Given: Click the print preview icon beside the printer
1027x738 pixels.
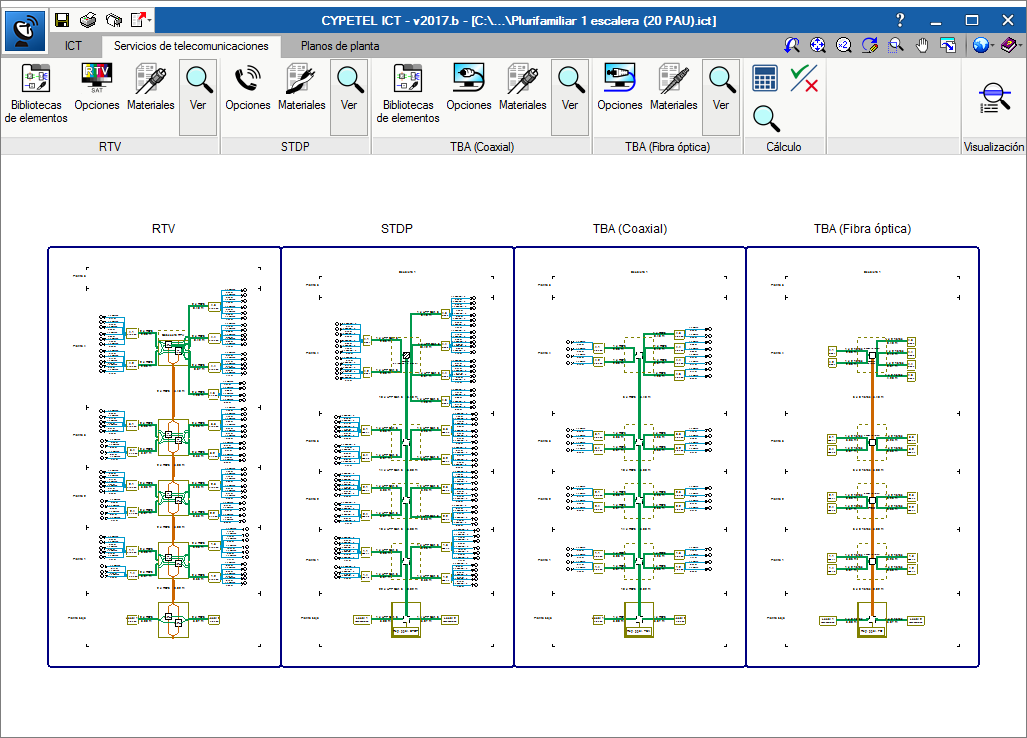Looking at the screenshot, I should pyautogui.click(x=114, y=20).
